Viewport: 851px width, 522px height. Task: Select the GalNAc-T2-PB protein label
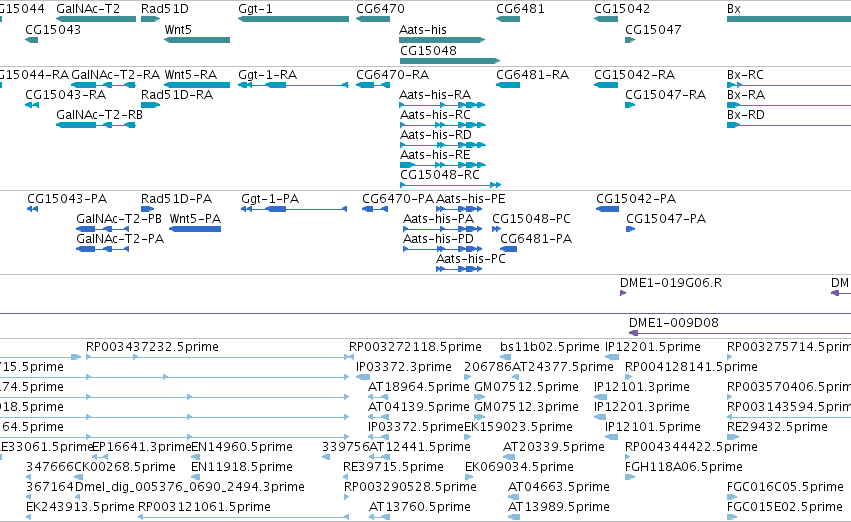(x=119, y=219)
